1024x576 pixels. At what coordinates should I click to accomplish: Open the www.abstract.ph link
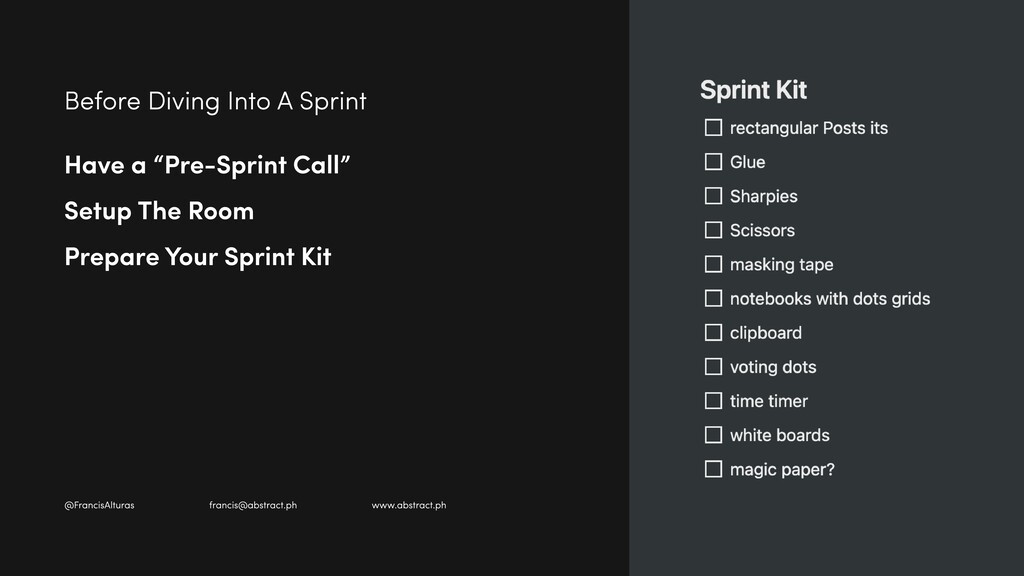(x=409, y=505)
